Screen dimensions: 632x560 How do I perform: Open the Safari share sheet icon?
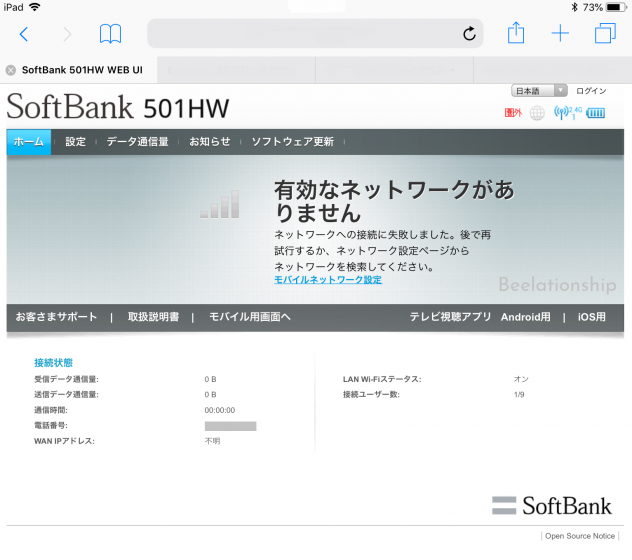point(516,33)
